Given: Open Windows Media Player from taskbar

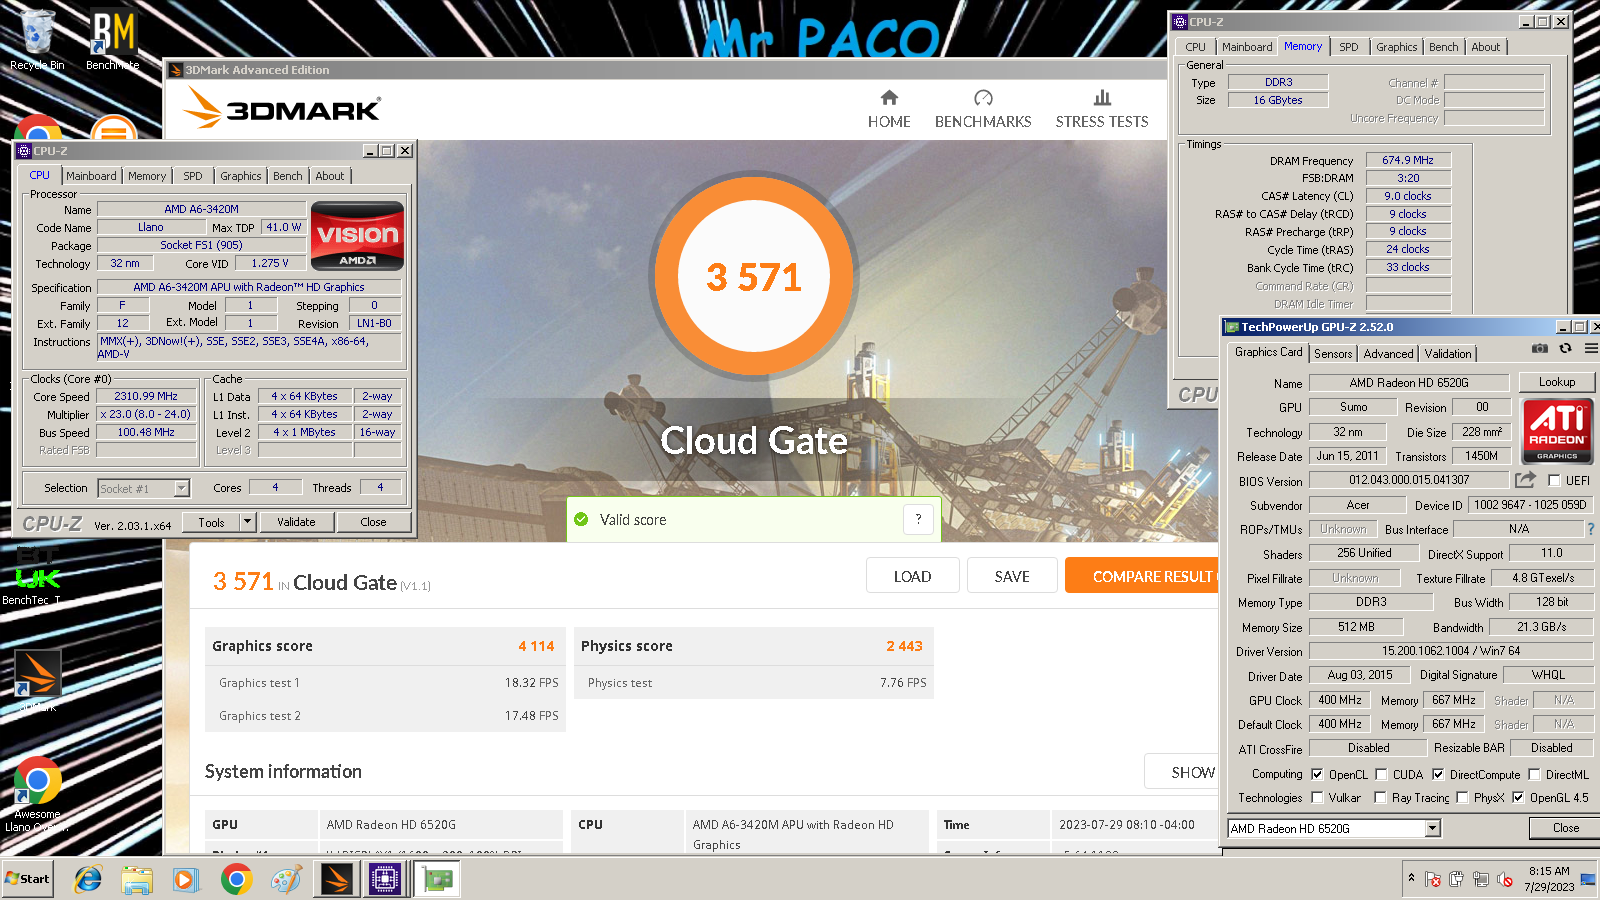Looking at the screenshot, I should coord(186,879).
